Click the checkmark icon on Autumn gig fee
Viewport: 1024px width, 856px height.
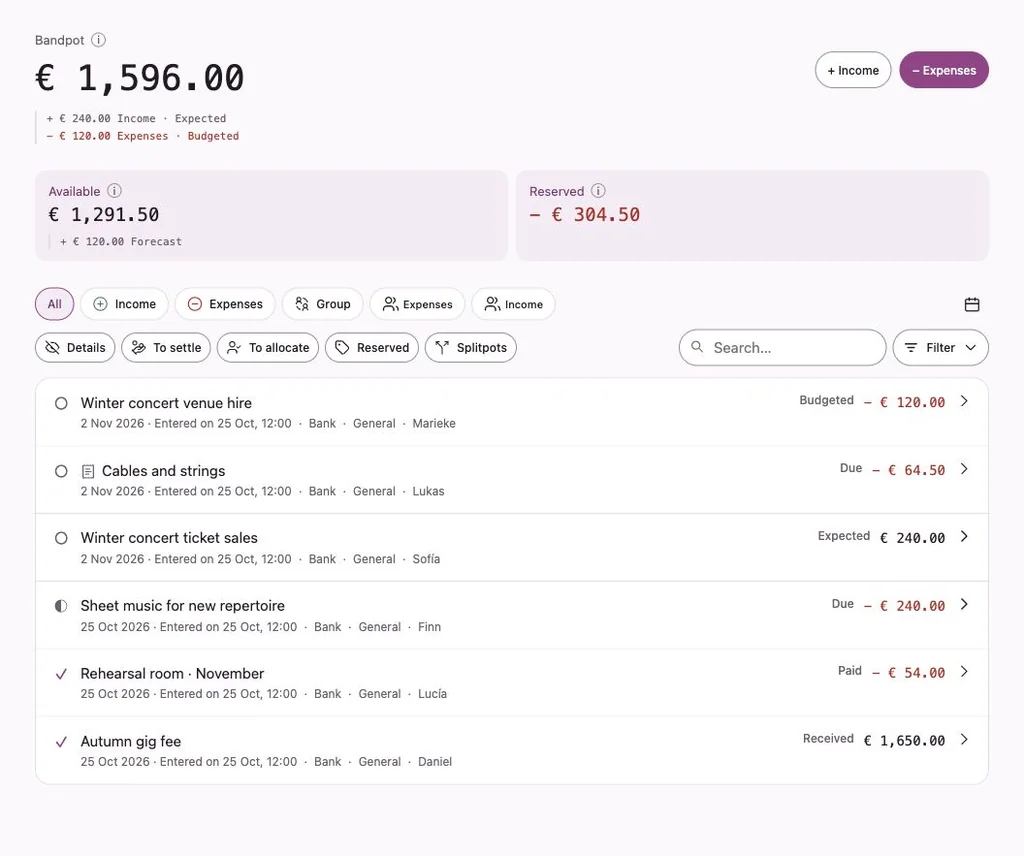click(x=61, y=742)
